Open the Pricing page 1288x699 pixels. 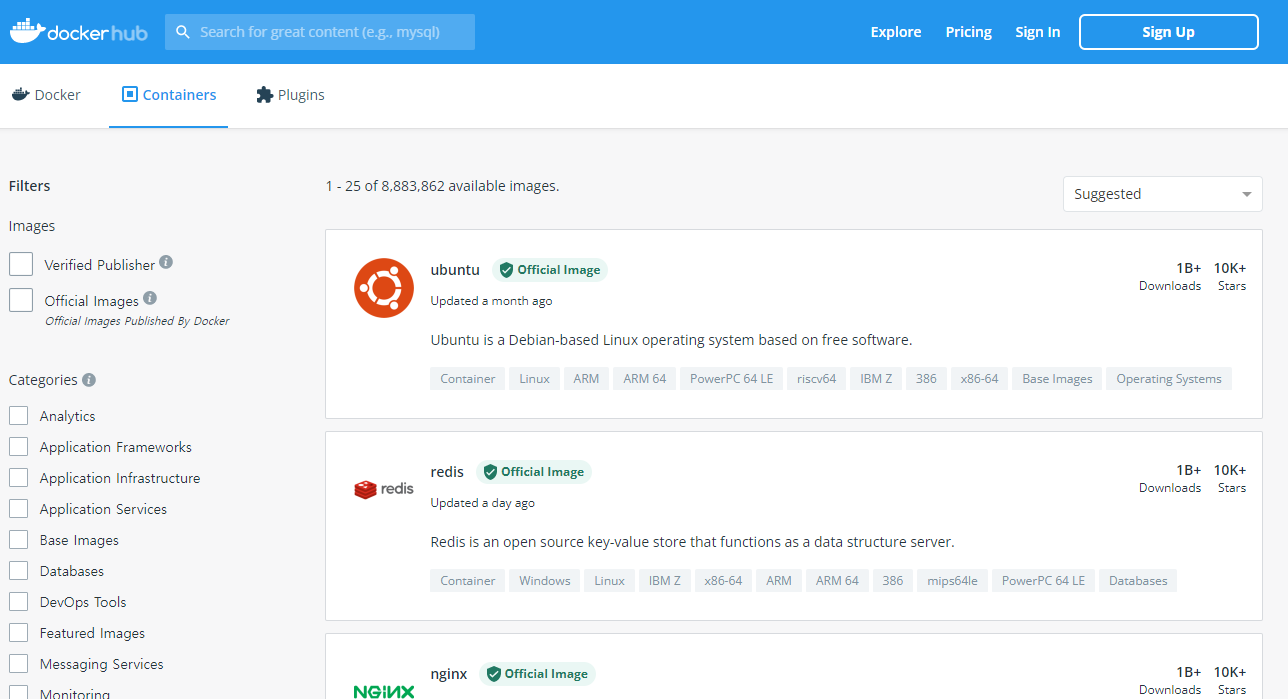click(969, 32)
